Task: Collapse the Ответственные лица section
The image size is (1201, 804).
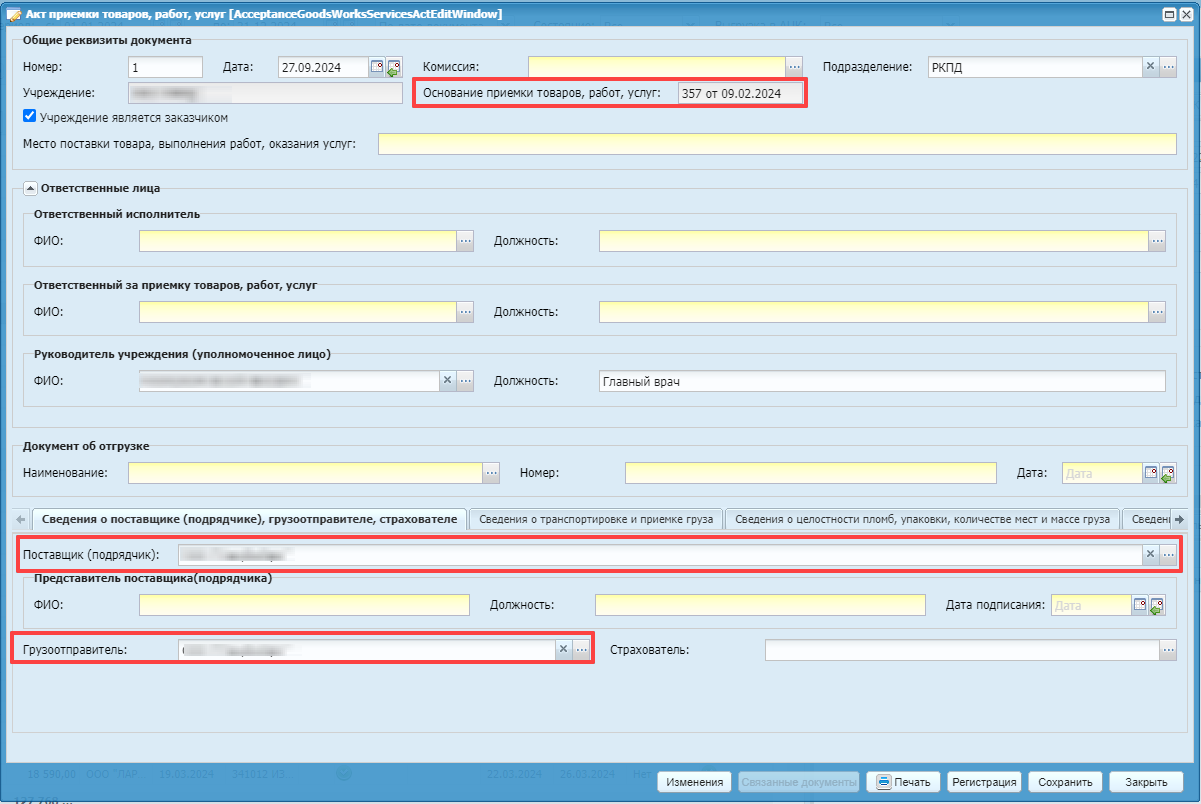Action: (30, 187)
